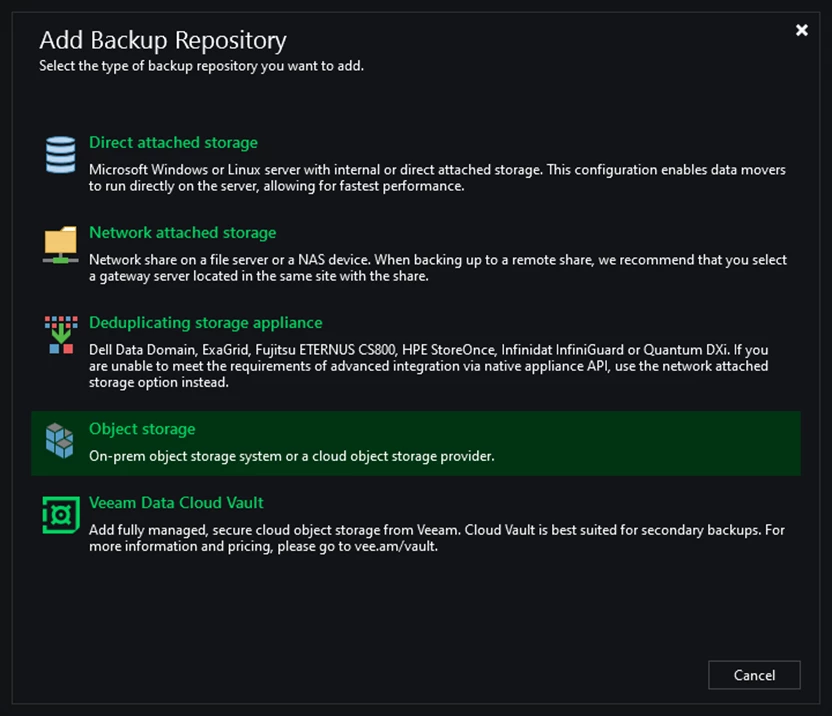Click the fully managed cloud object storage description
Screen dimensions: 832x716
437,538
